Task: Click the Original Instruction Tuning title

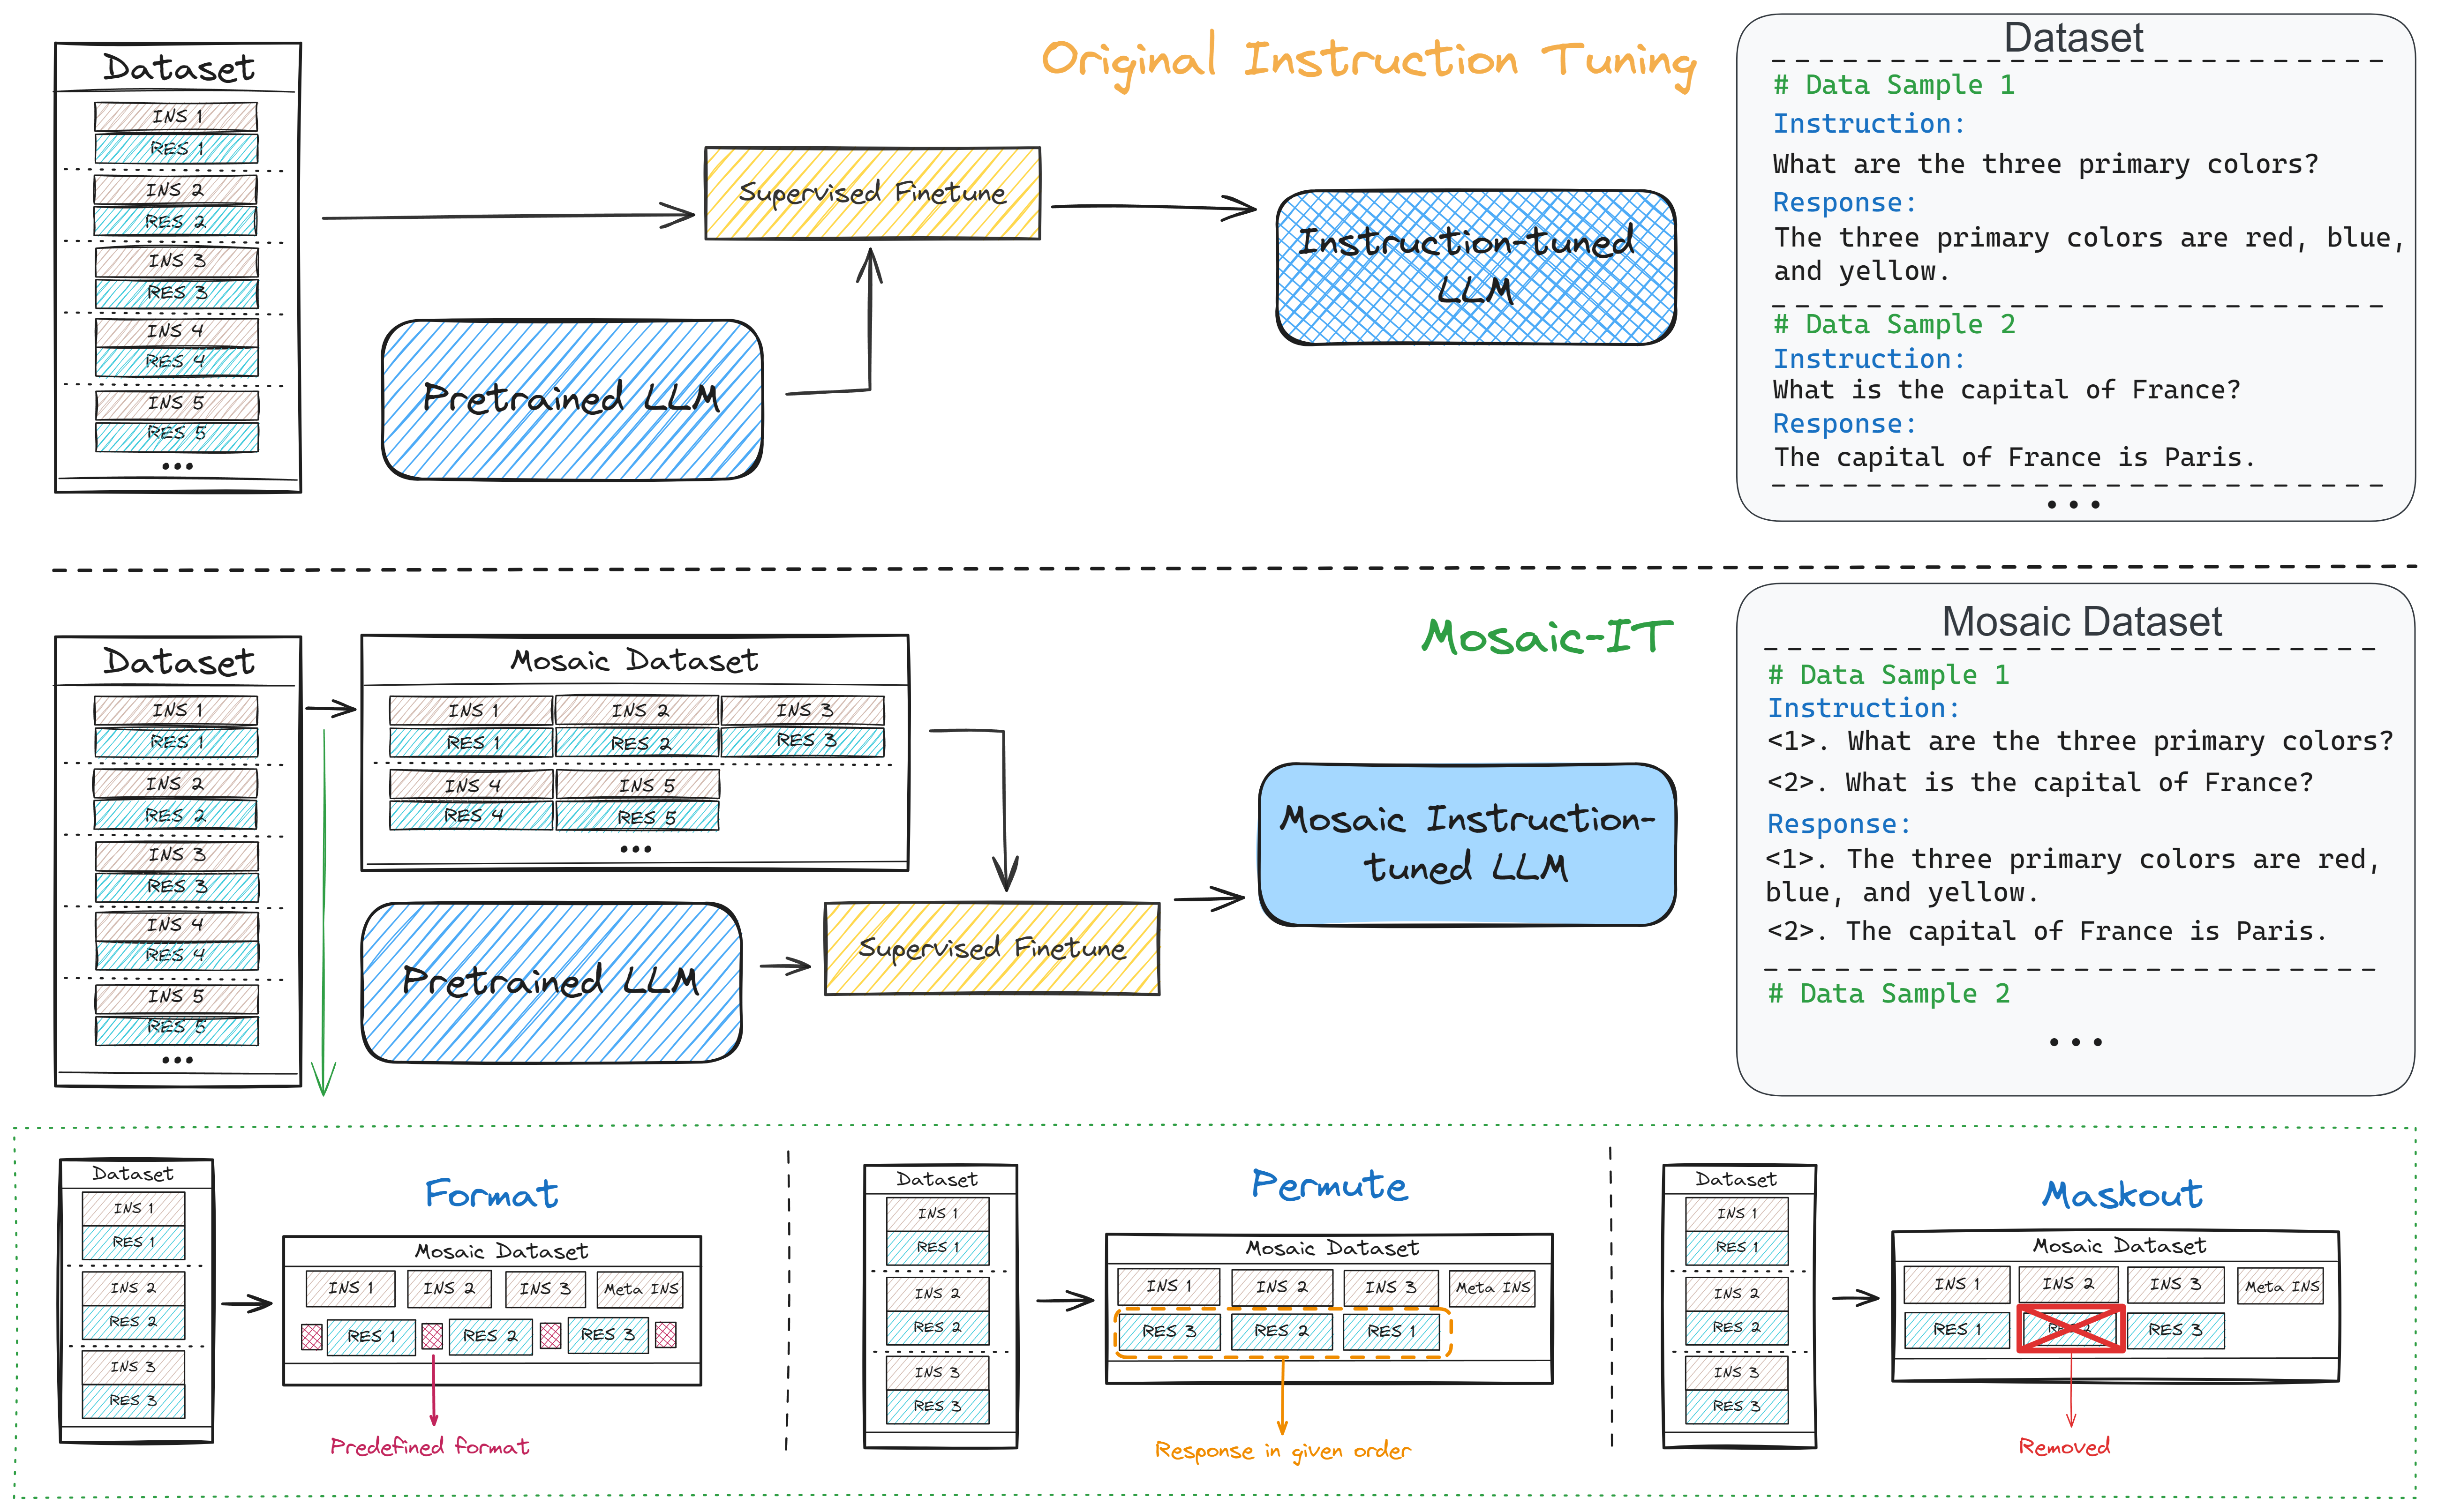Action: 1368,60
